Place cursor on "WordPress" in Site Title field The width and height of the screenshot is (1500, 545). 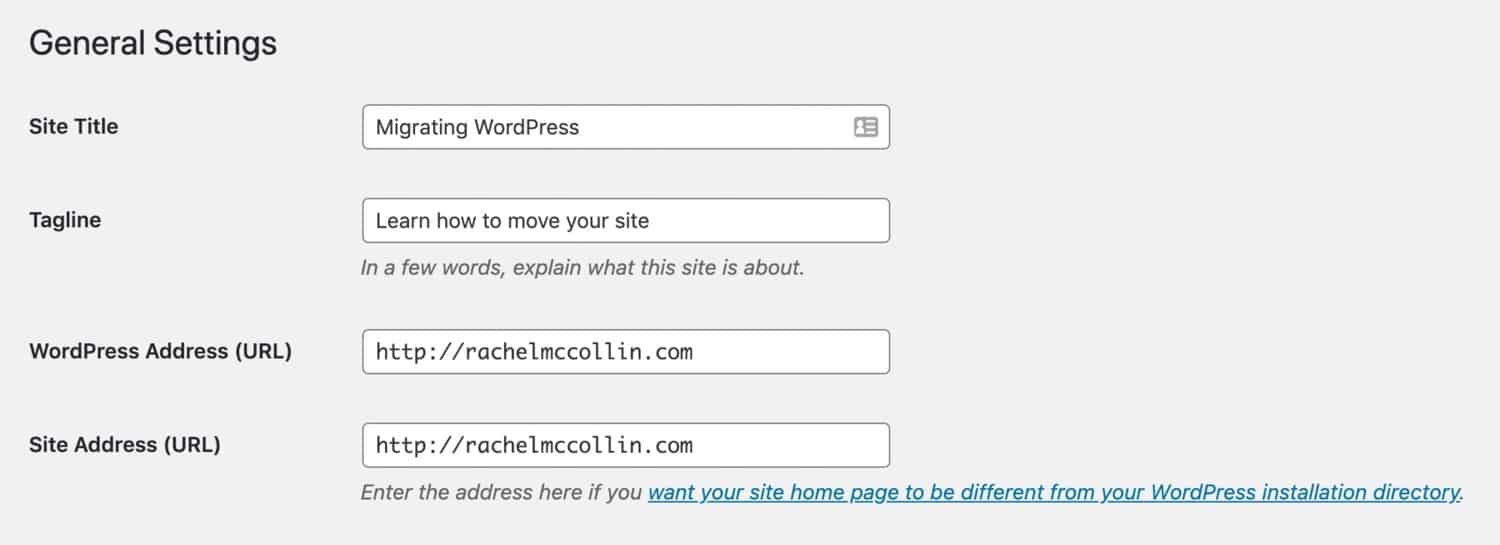point(526,127)
